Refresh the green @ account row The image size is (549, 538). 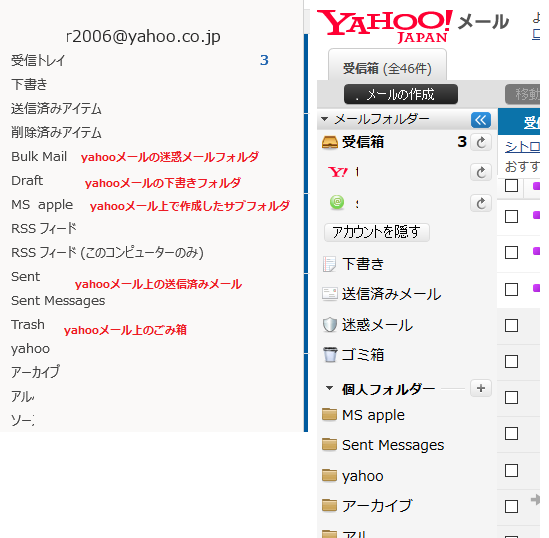coord(481,203)
